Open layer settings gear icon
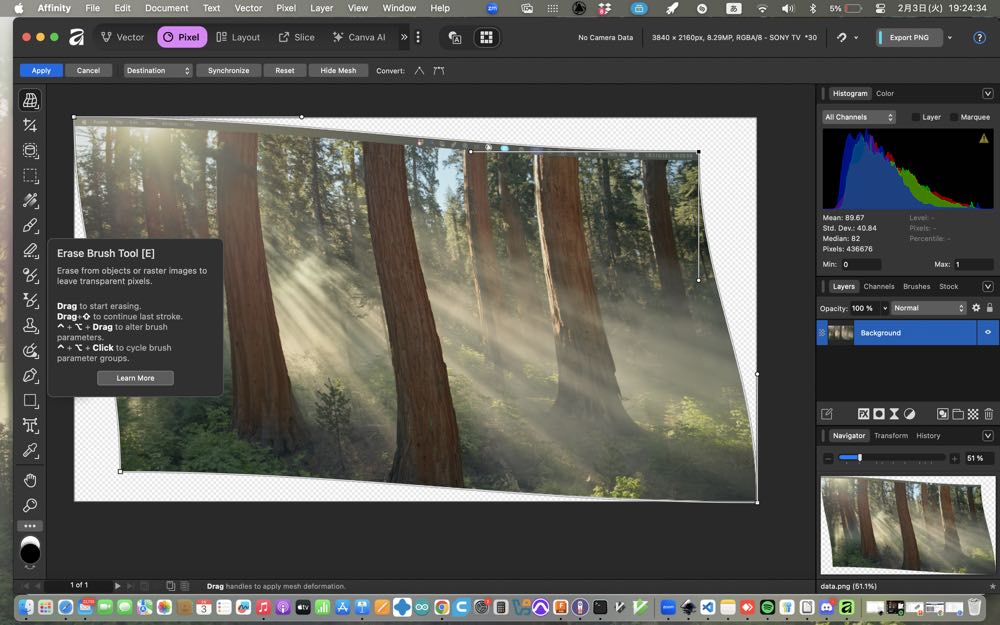The image size is (1000, 625). pyautogui.click(x=976, y=308)
